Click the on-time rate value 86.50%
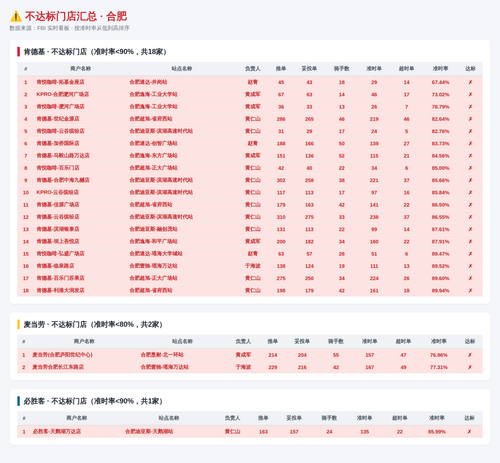 point(440,205)
